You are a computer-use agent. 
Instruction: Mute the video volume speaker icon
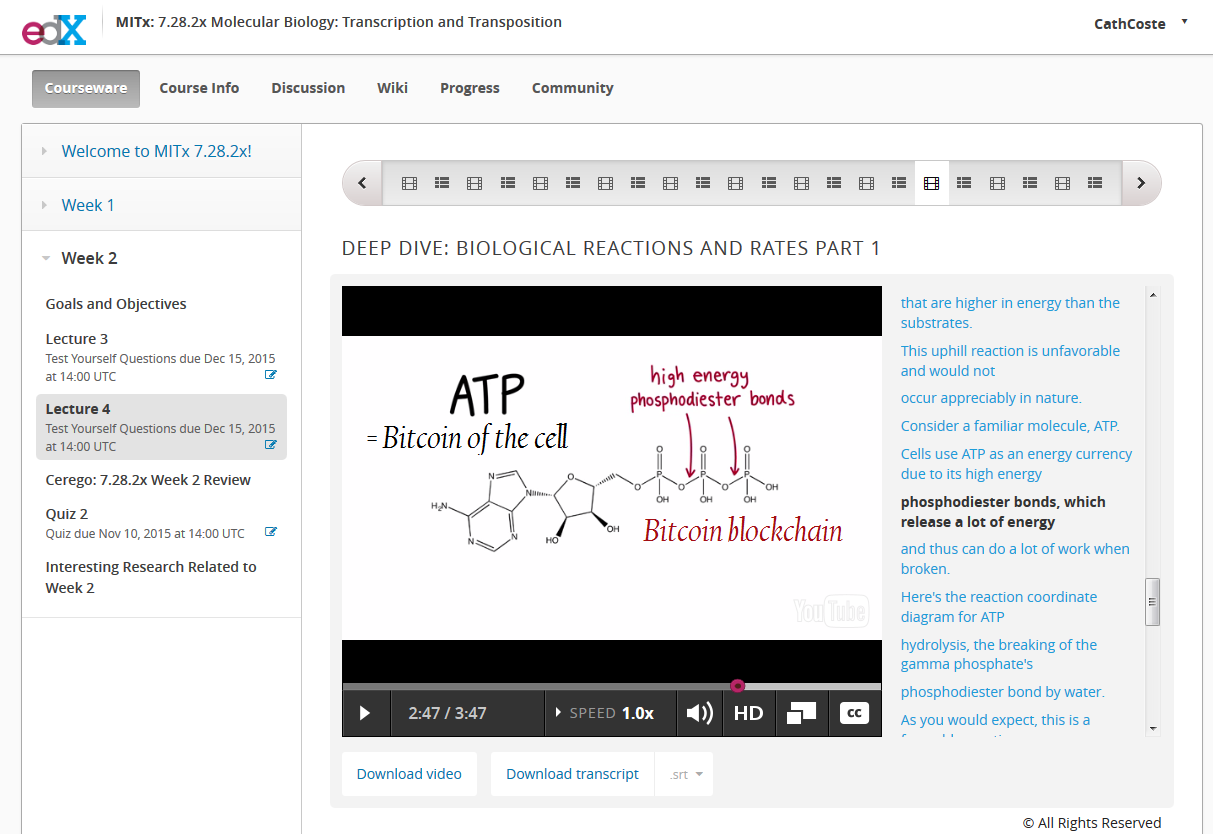[x=699, y=713]
